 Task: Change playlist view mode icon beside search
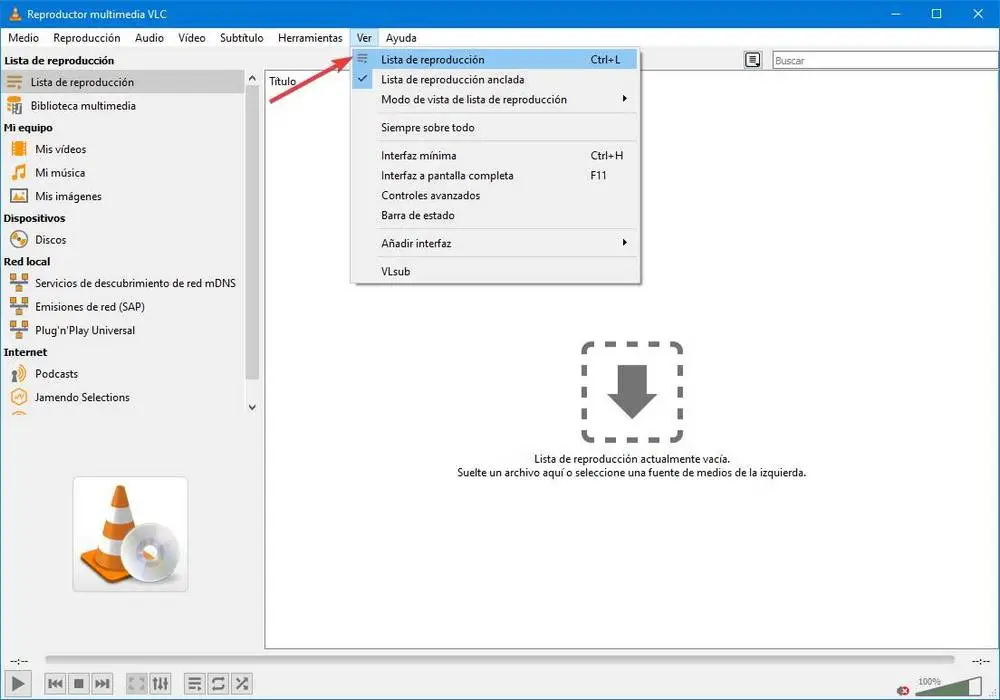[753, 60]
